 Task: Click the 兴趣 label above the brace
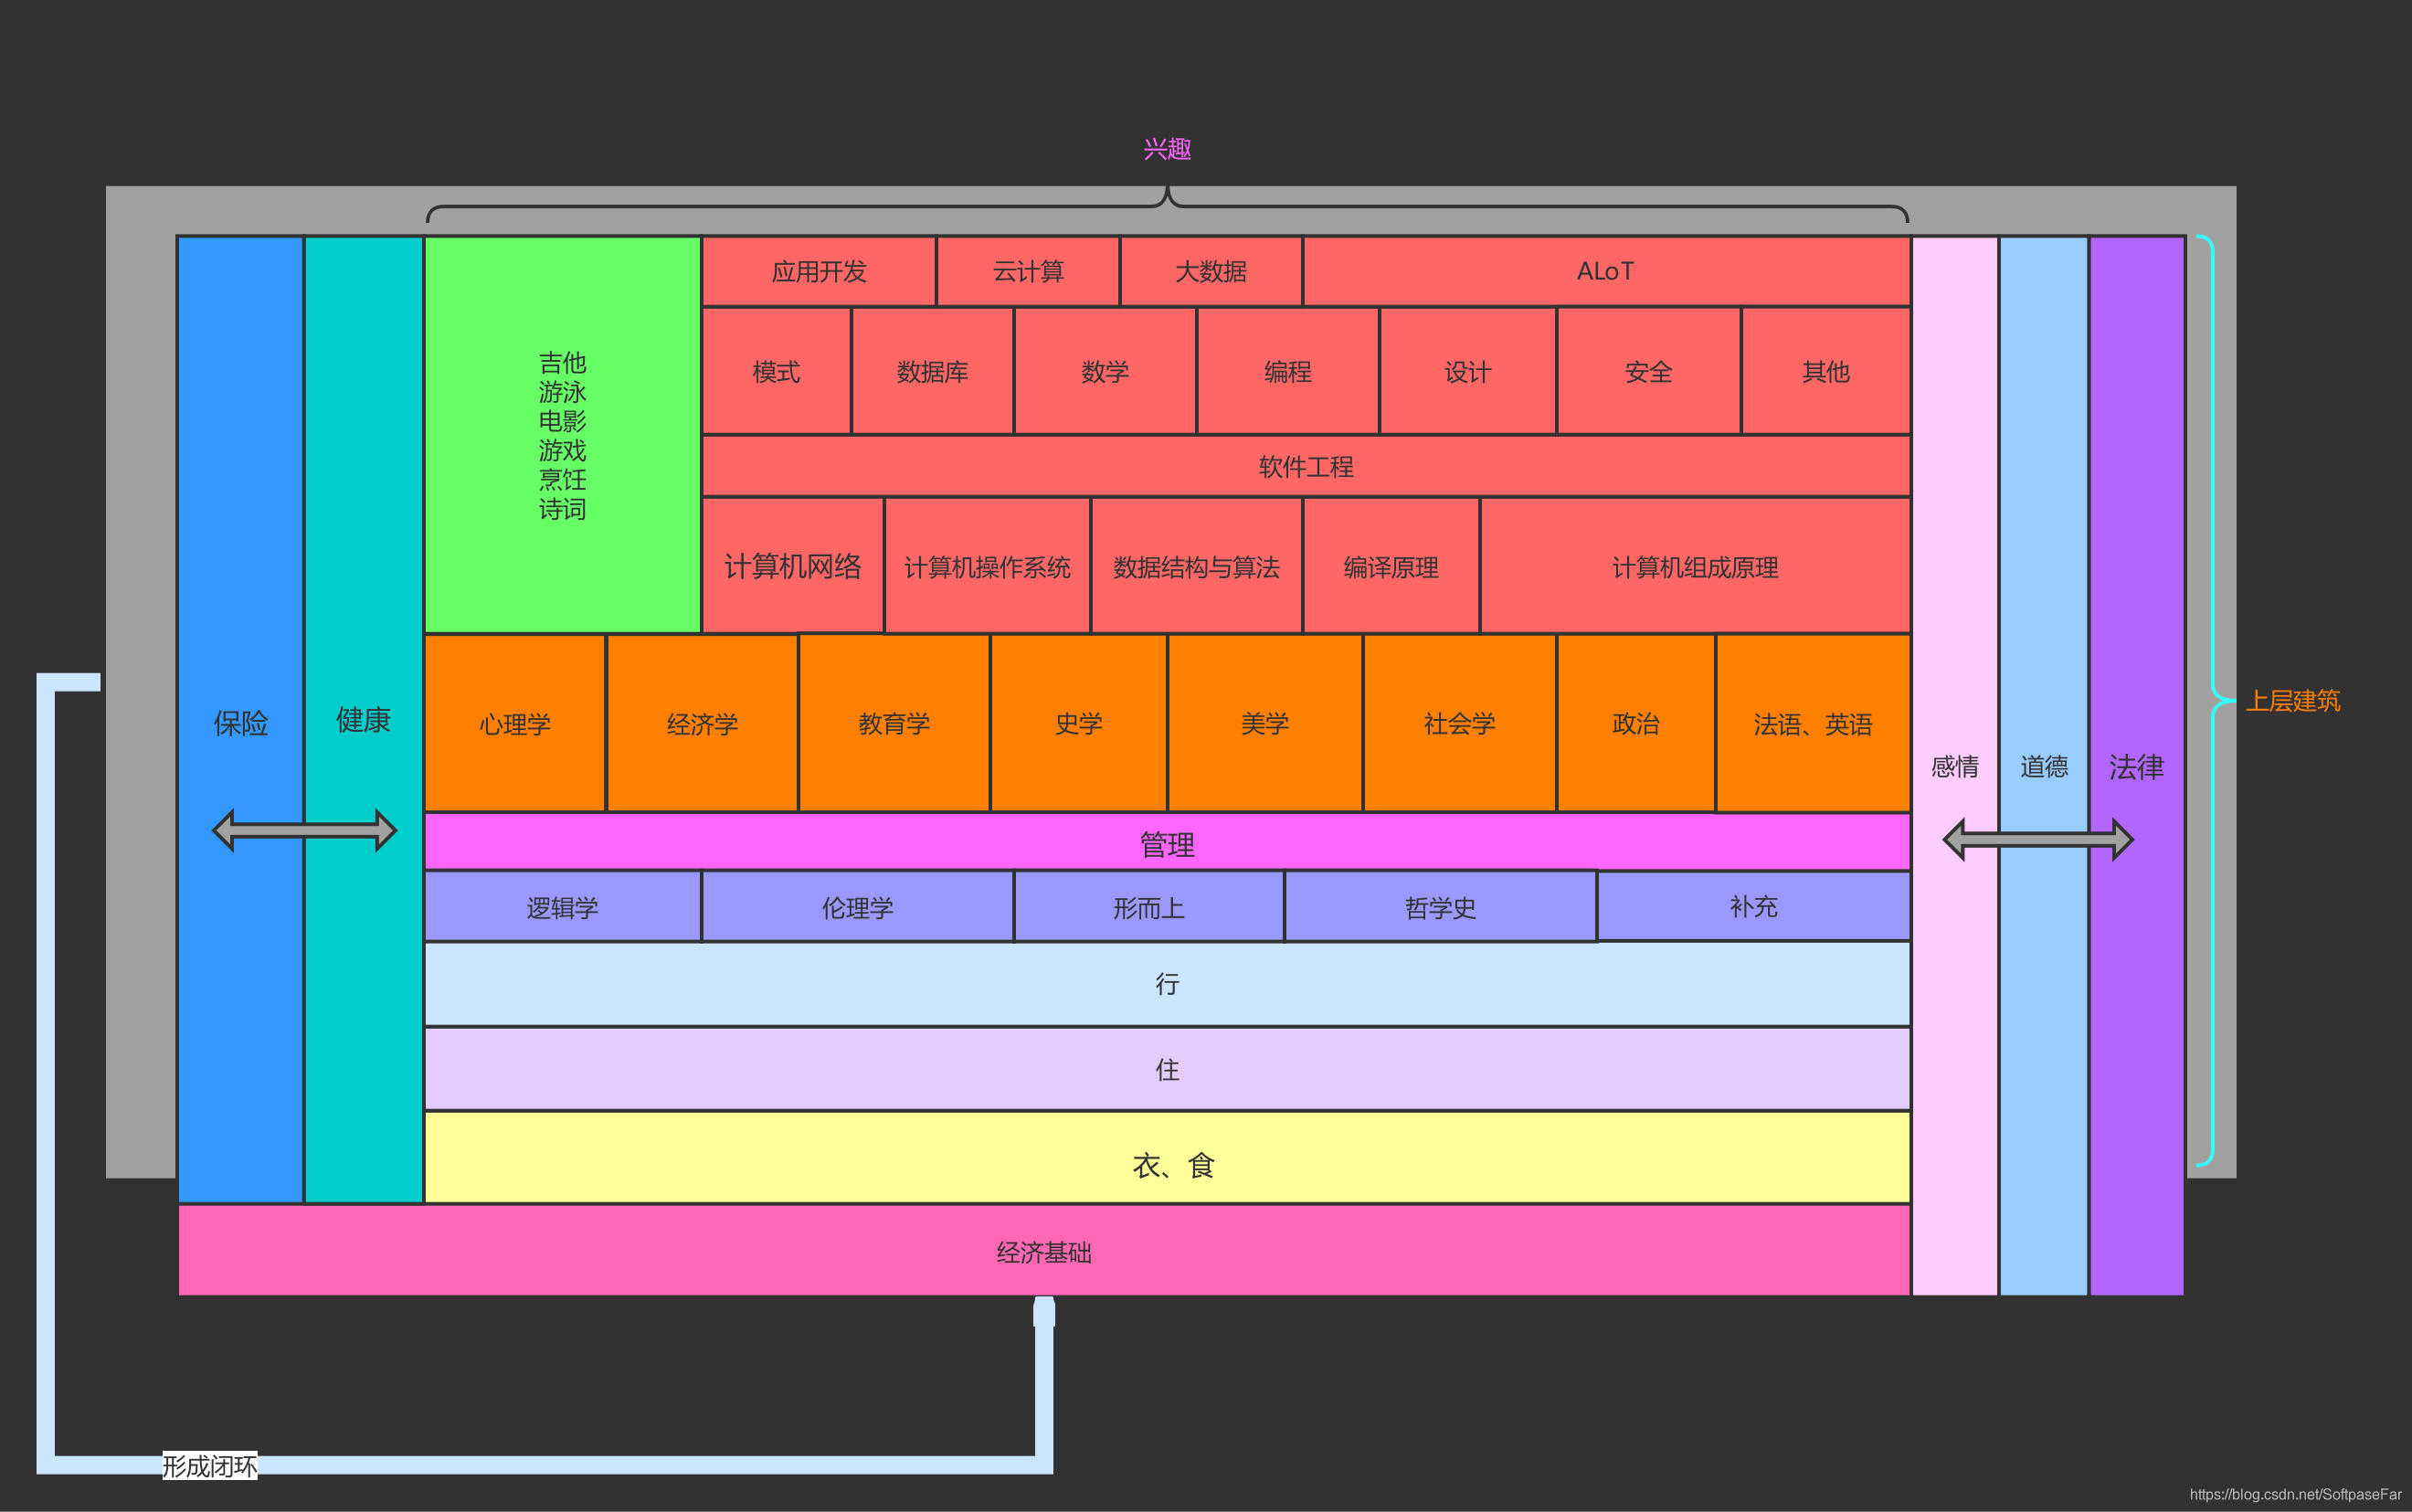point(1167,149)
